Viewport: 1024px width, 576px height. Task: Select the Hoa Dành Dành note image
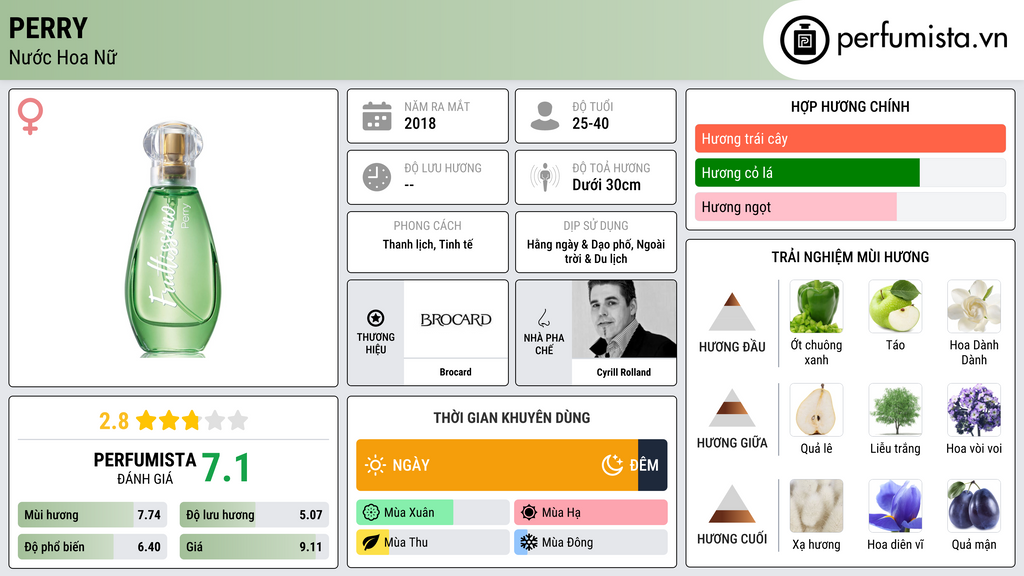pos(974,306)
